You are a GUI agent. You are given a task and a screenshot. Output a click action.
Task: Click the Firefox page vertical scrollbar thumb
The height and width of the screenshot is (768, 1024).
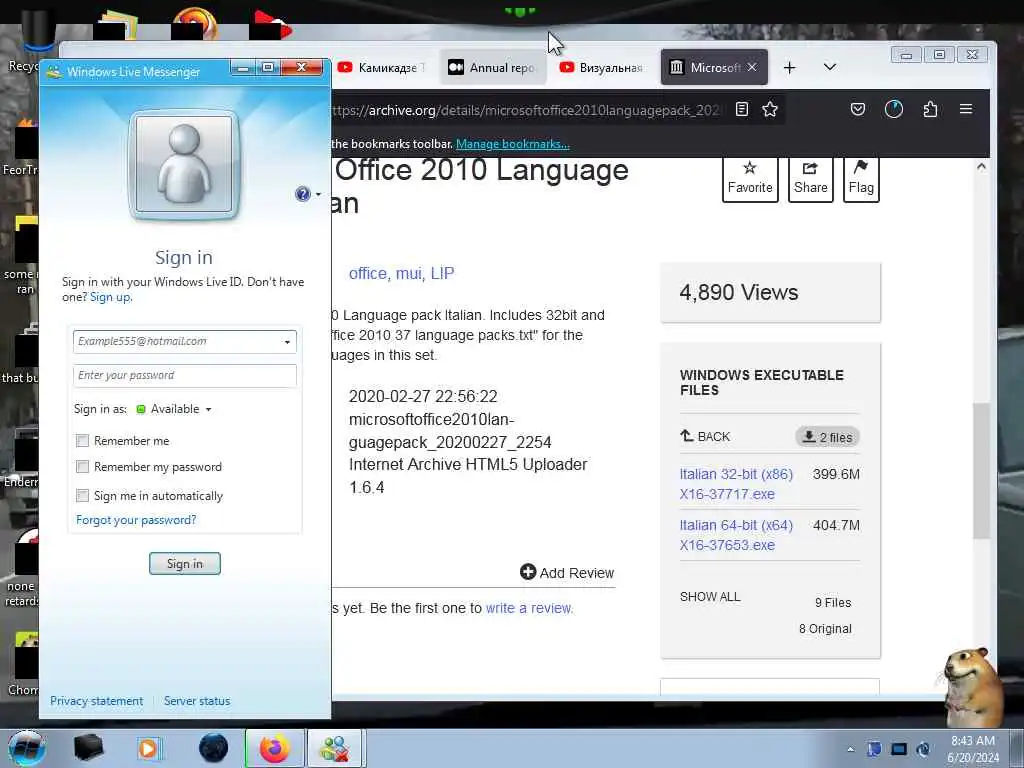coord(981,471)
